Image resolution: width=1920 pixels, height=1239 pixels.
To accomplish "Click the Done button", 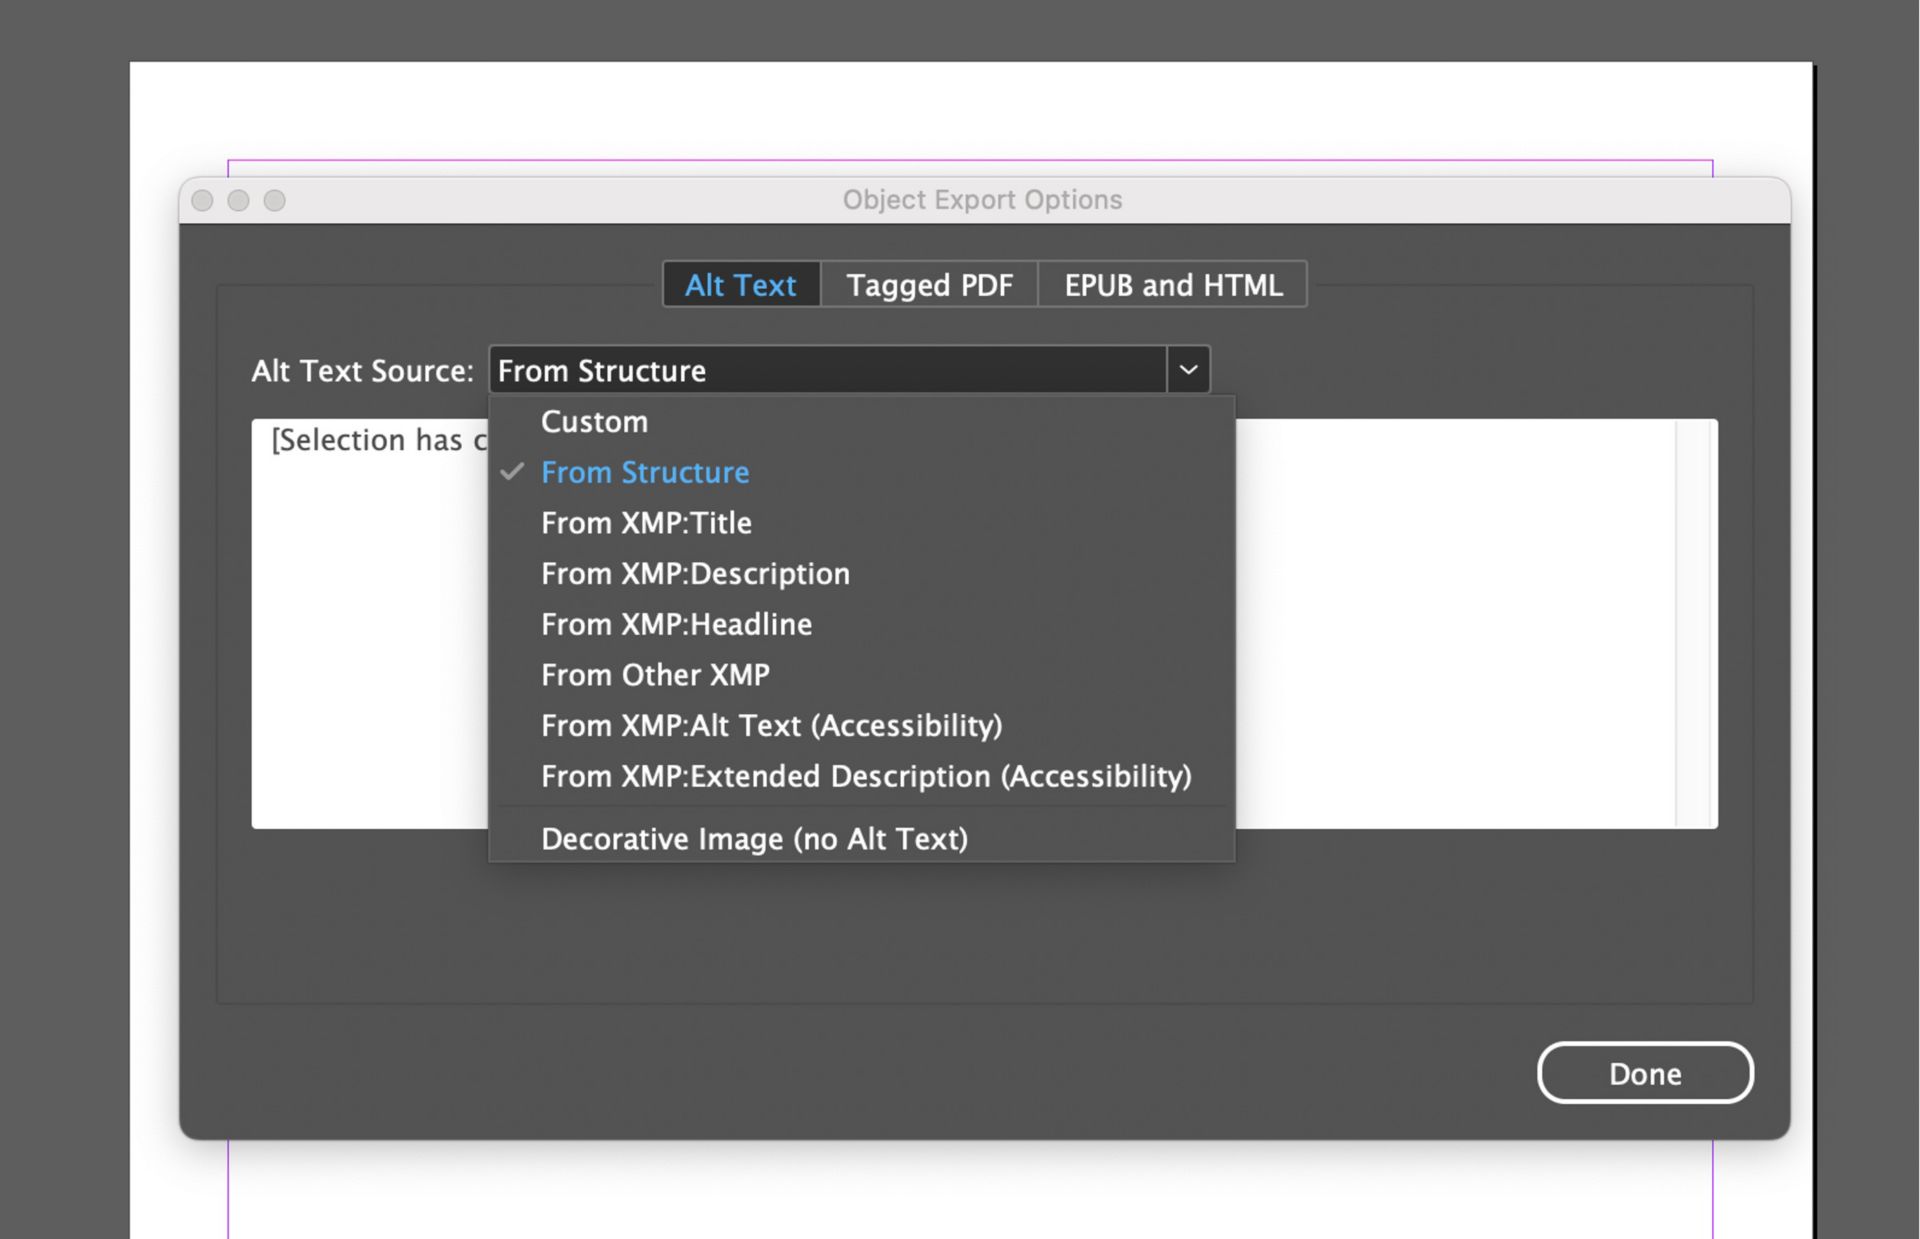I will click(1644, 1073).
